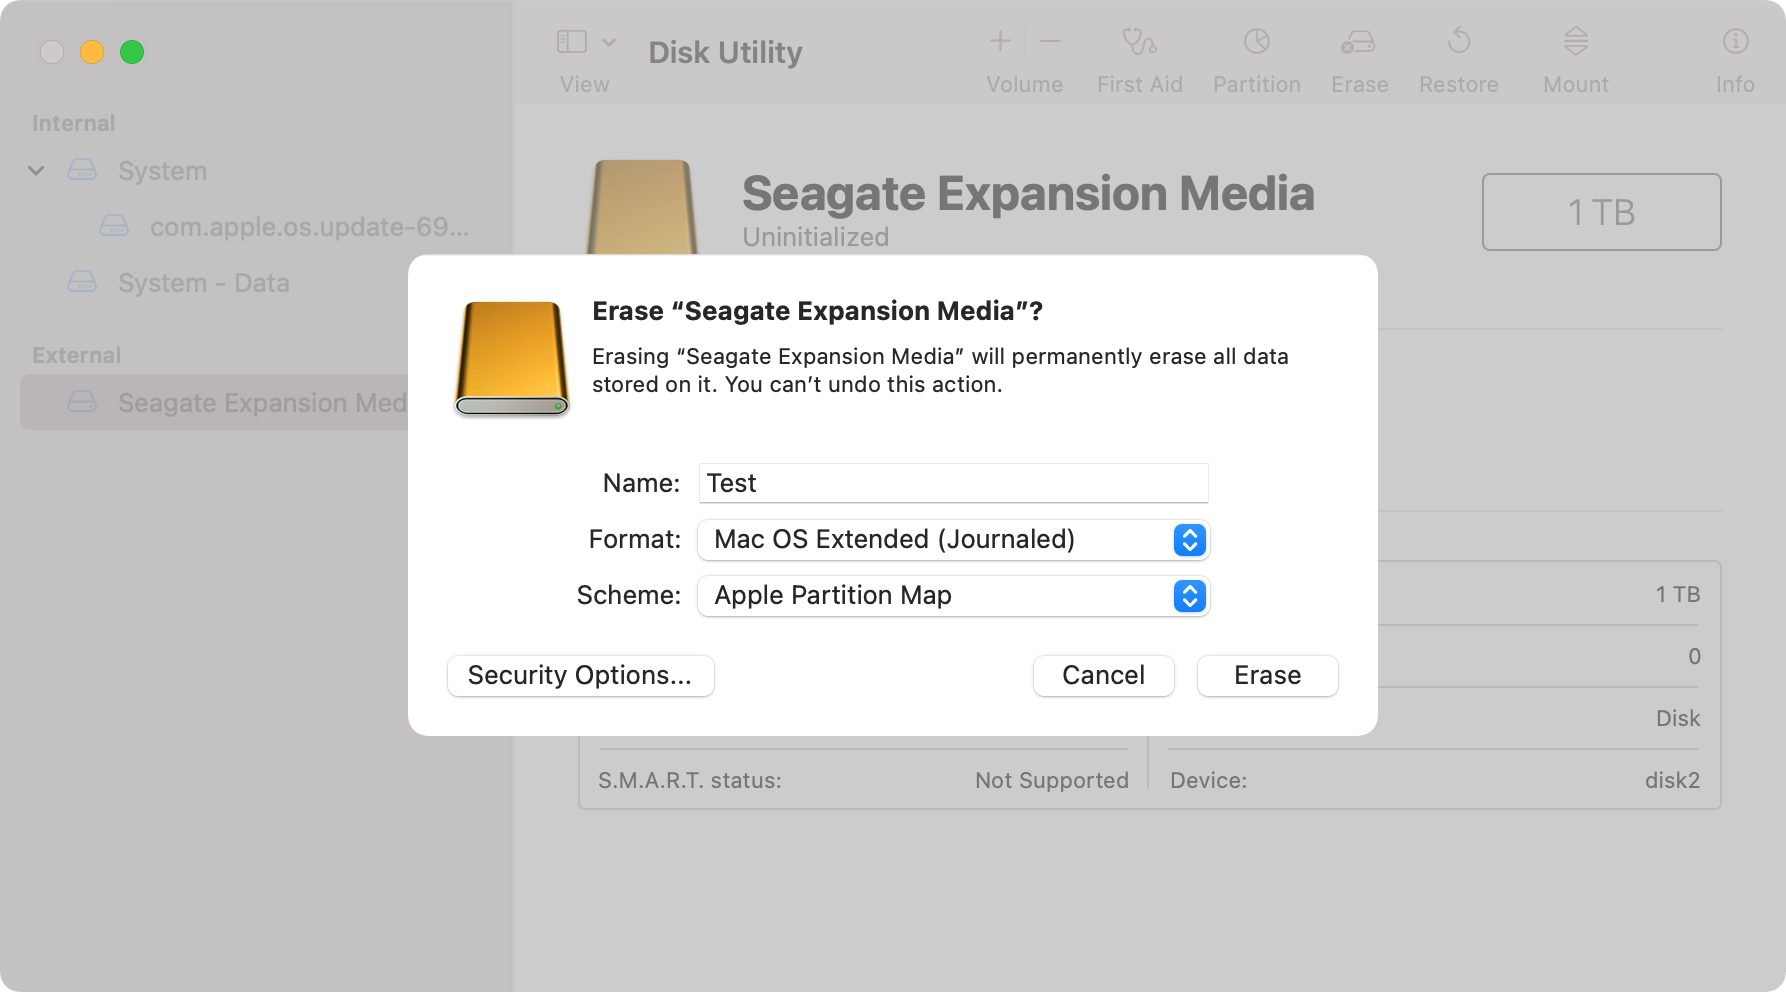This screenshot has width=1786, height=992.
Task: Remove a volume with minus icon
Action: click(x=1050, y=41)
